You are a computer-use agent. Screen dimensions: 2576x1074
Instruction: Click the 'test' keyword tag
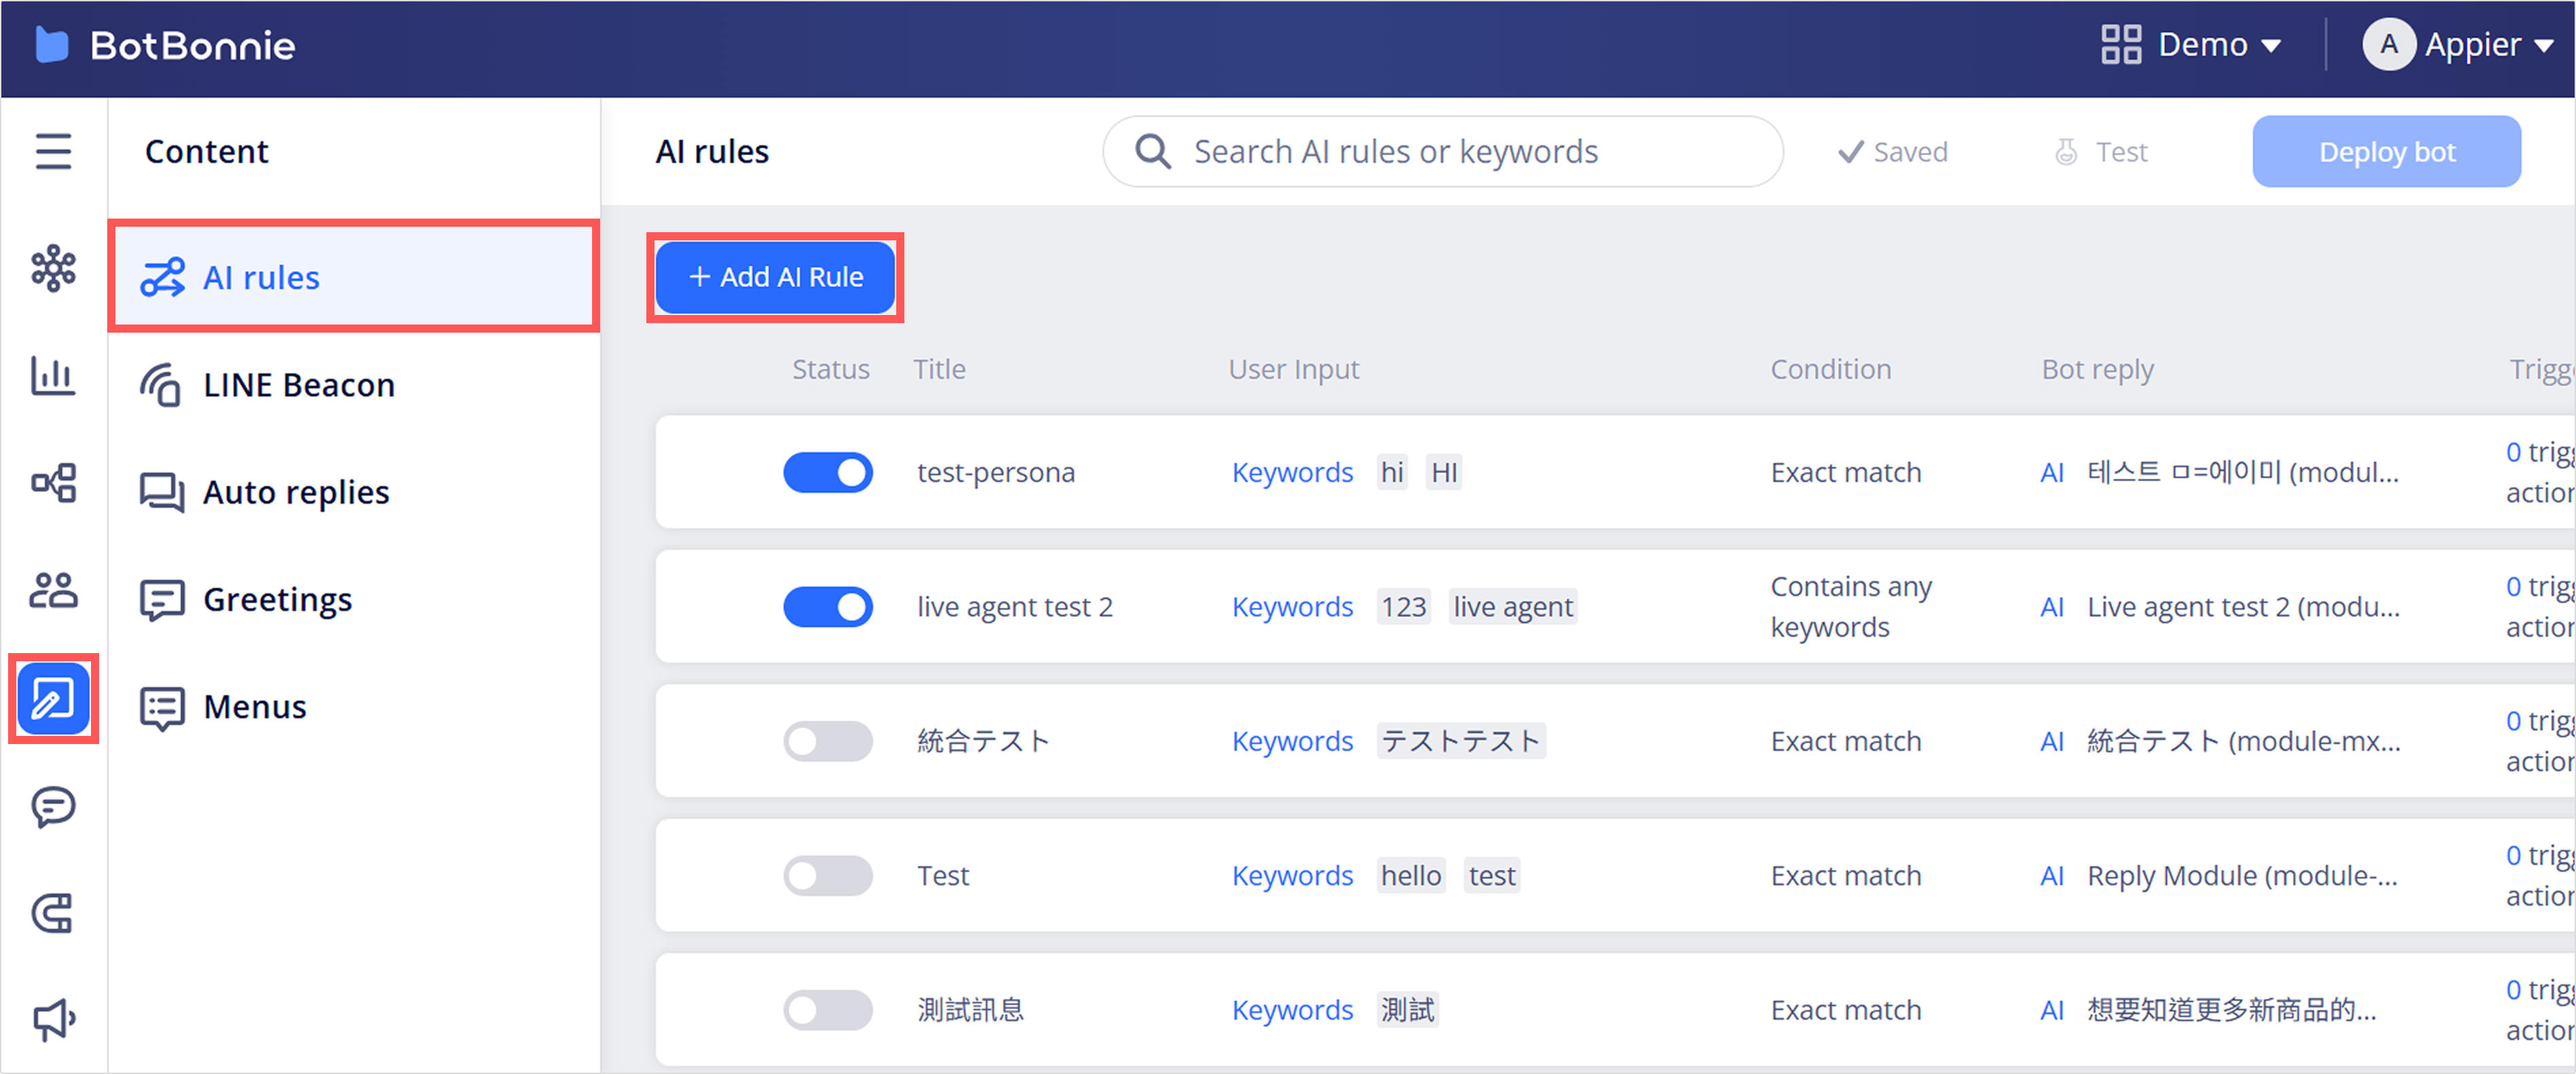pos(1492,875)
